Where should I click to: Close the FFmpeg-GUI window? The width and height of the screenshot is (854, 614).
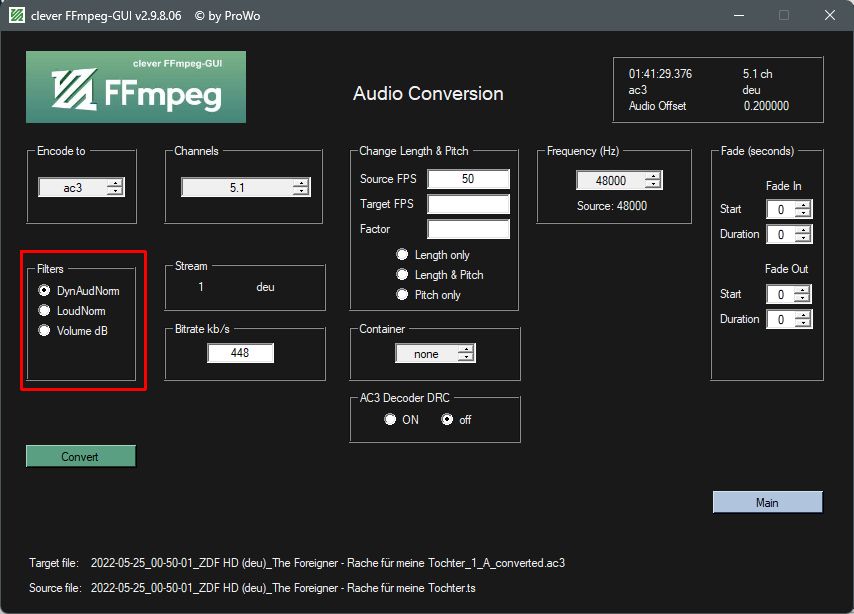829,15
